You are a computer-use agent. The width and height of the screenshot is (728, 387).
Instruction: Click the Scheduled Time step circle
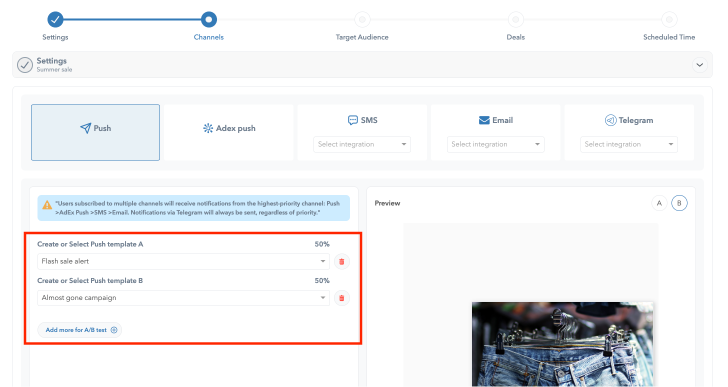(669, 19)
